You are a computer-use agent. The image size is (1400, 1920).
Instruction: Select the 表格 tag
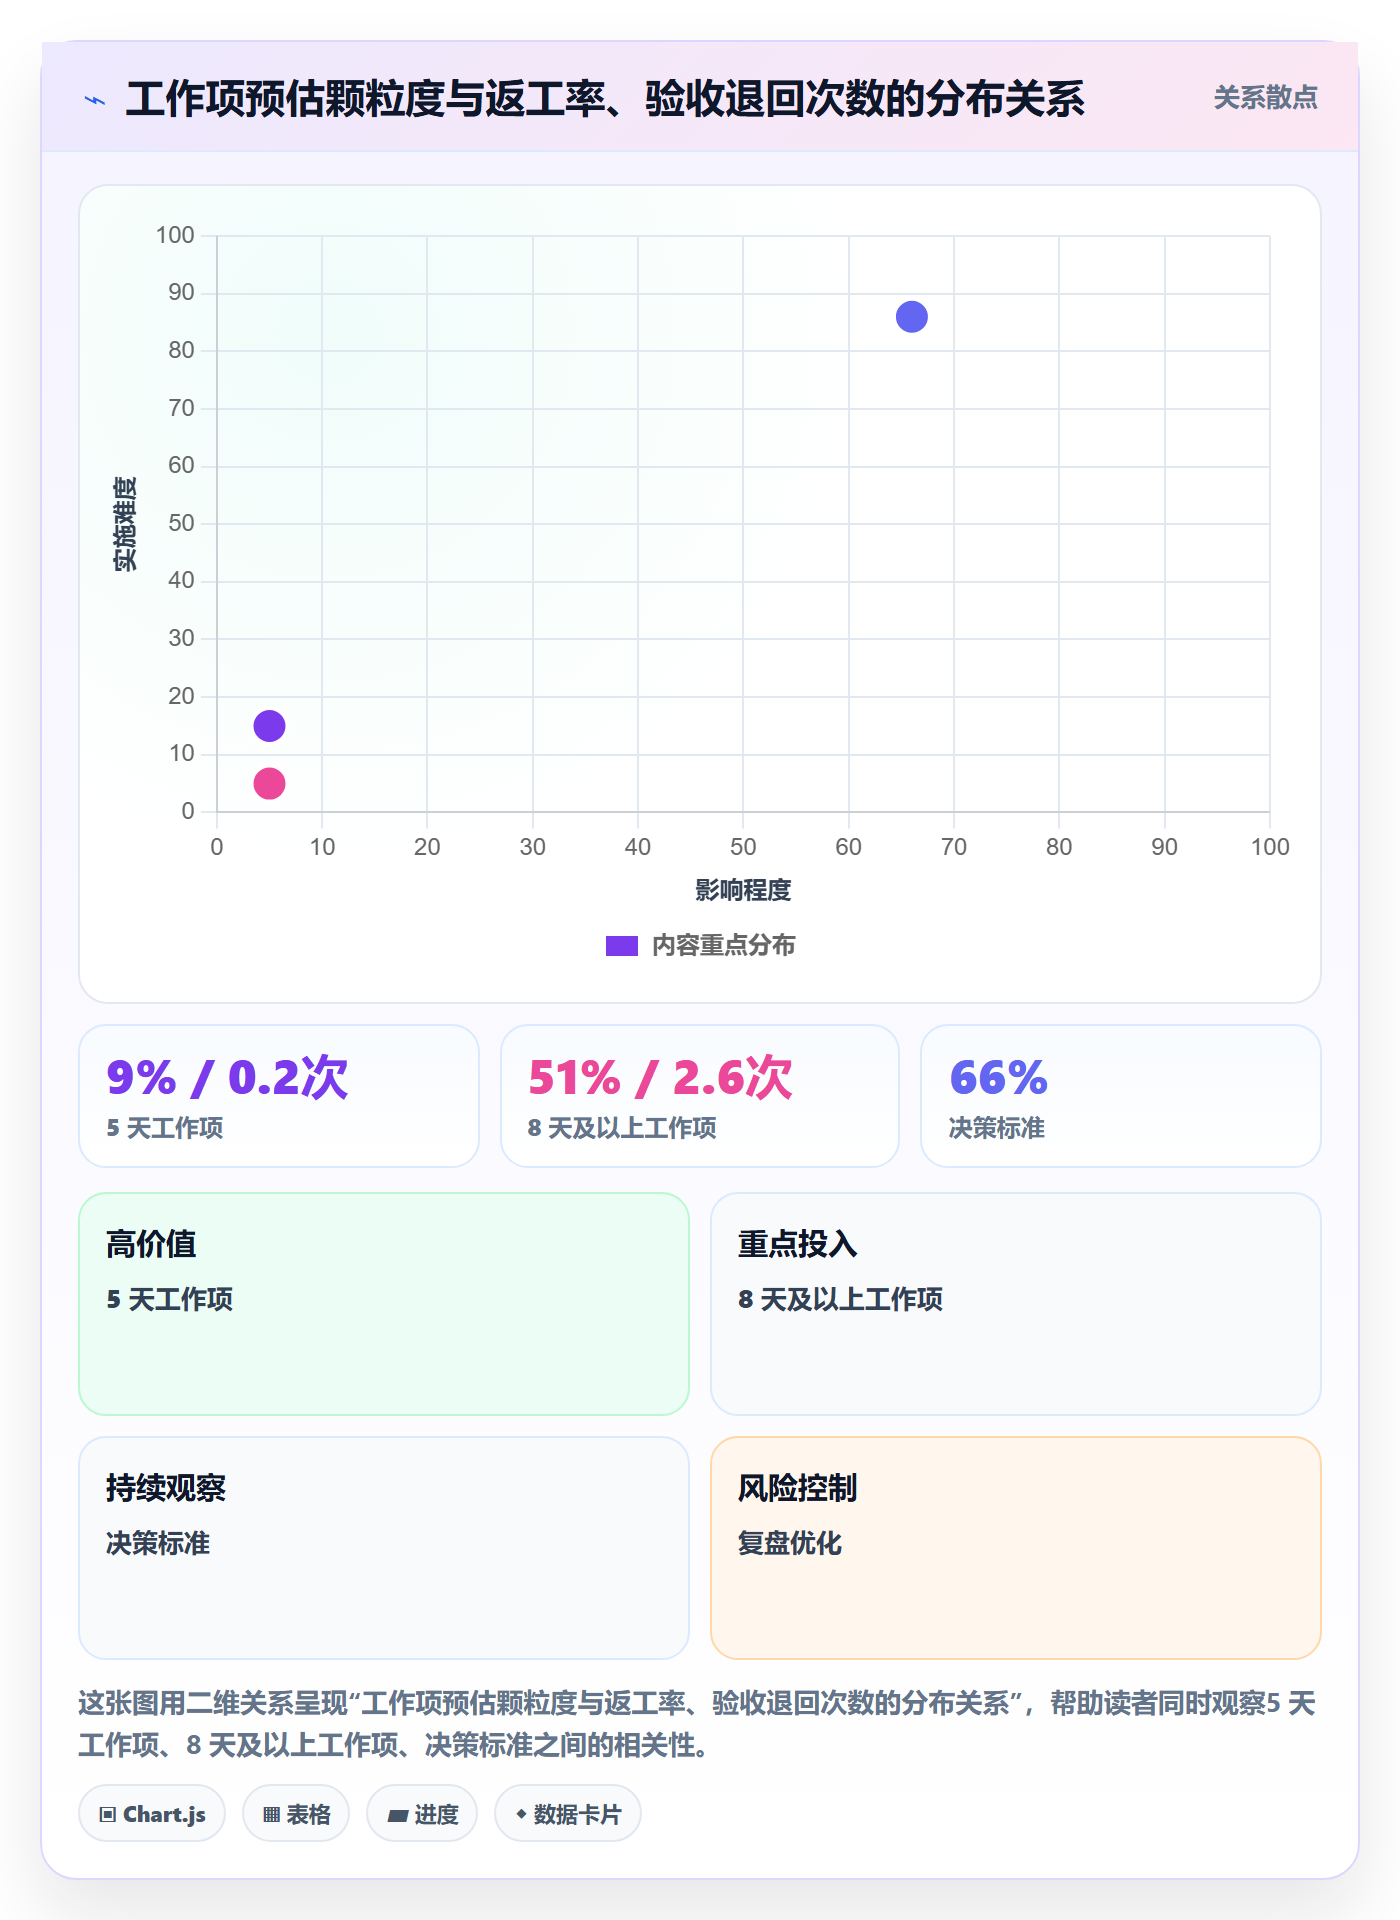296,1813
